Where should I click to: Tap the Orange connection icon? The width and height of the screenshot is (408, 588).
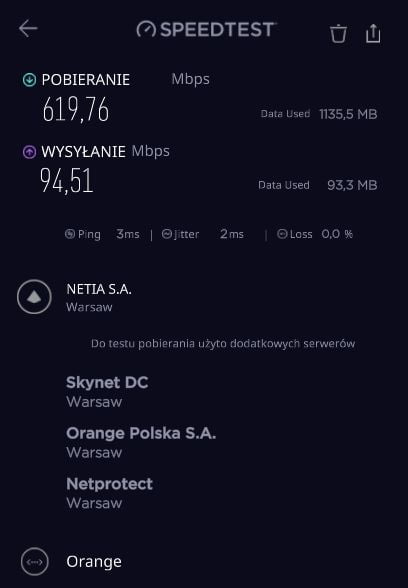pos(34,561)
